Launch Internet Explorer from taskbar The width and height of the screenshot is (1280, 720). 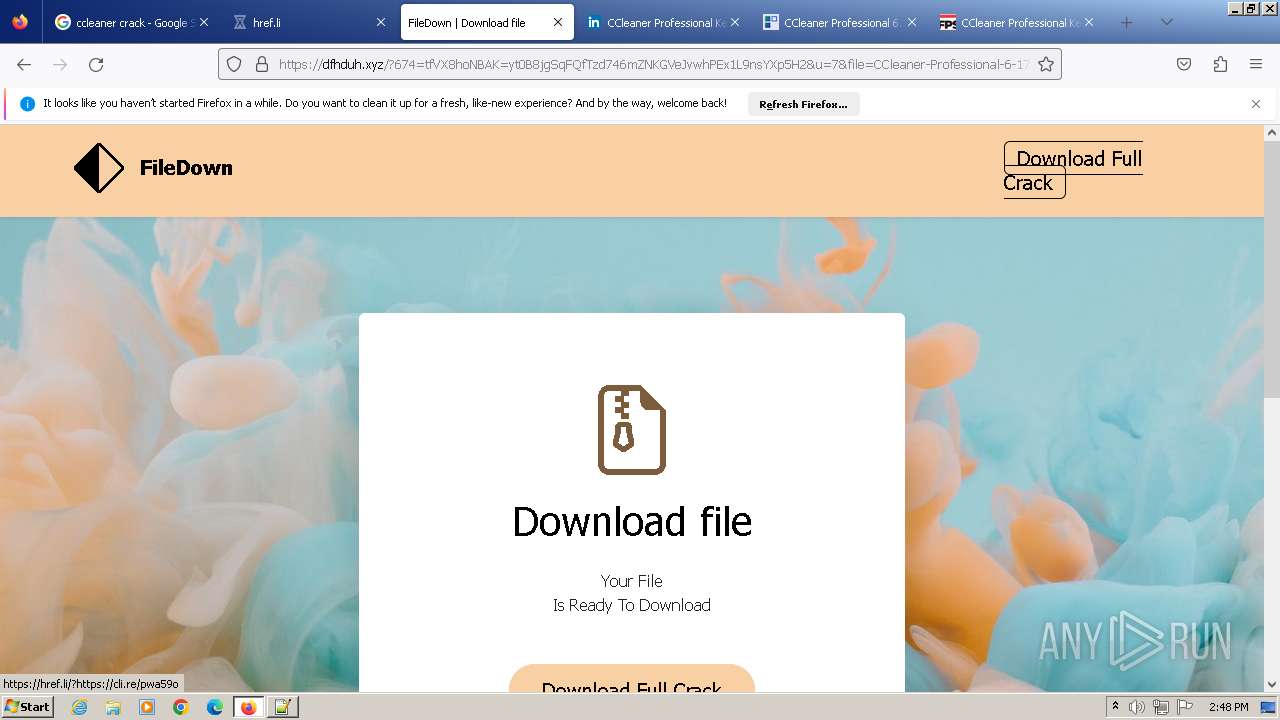[x=79, y=707]
